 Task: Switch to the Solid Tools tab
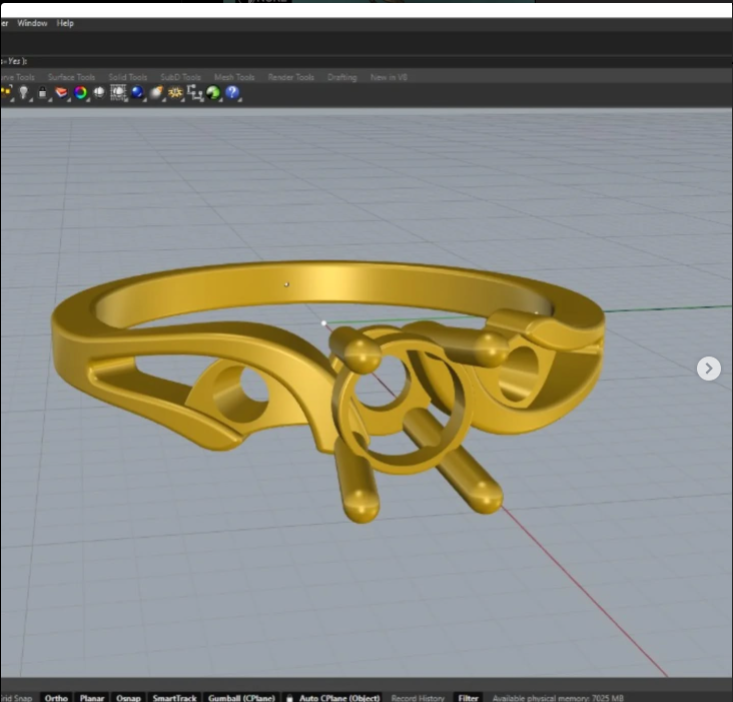tap(127, 77)
